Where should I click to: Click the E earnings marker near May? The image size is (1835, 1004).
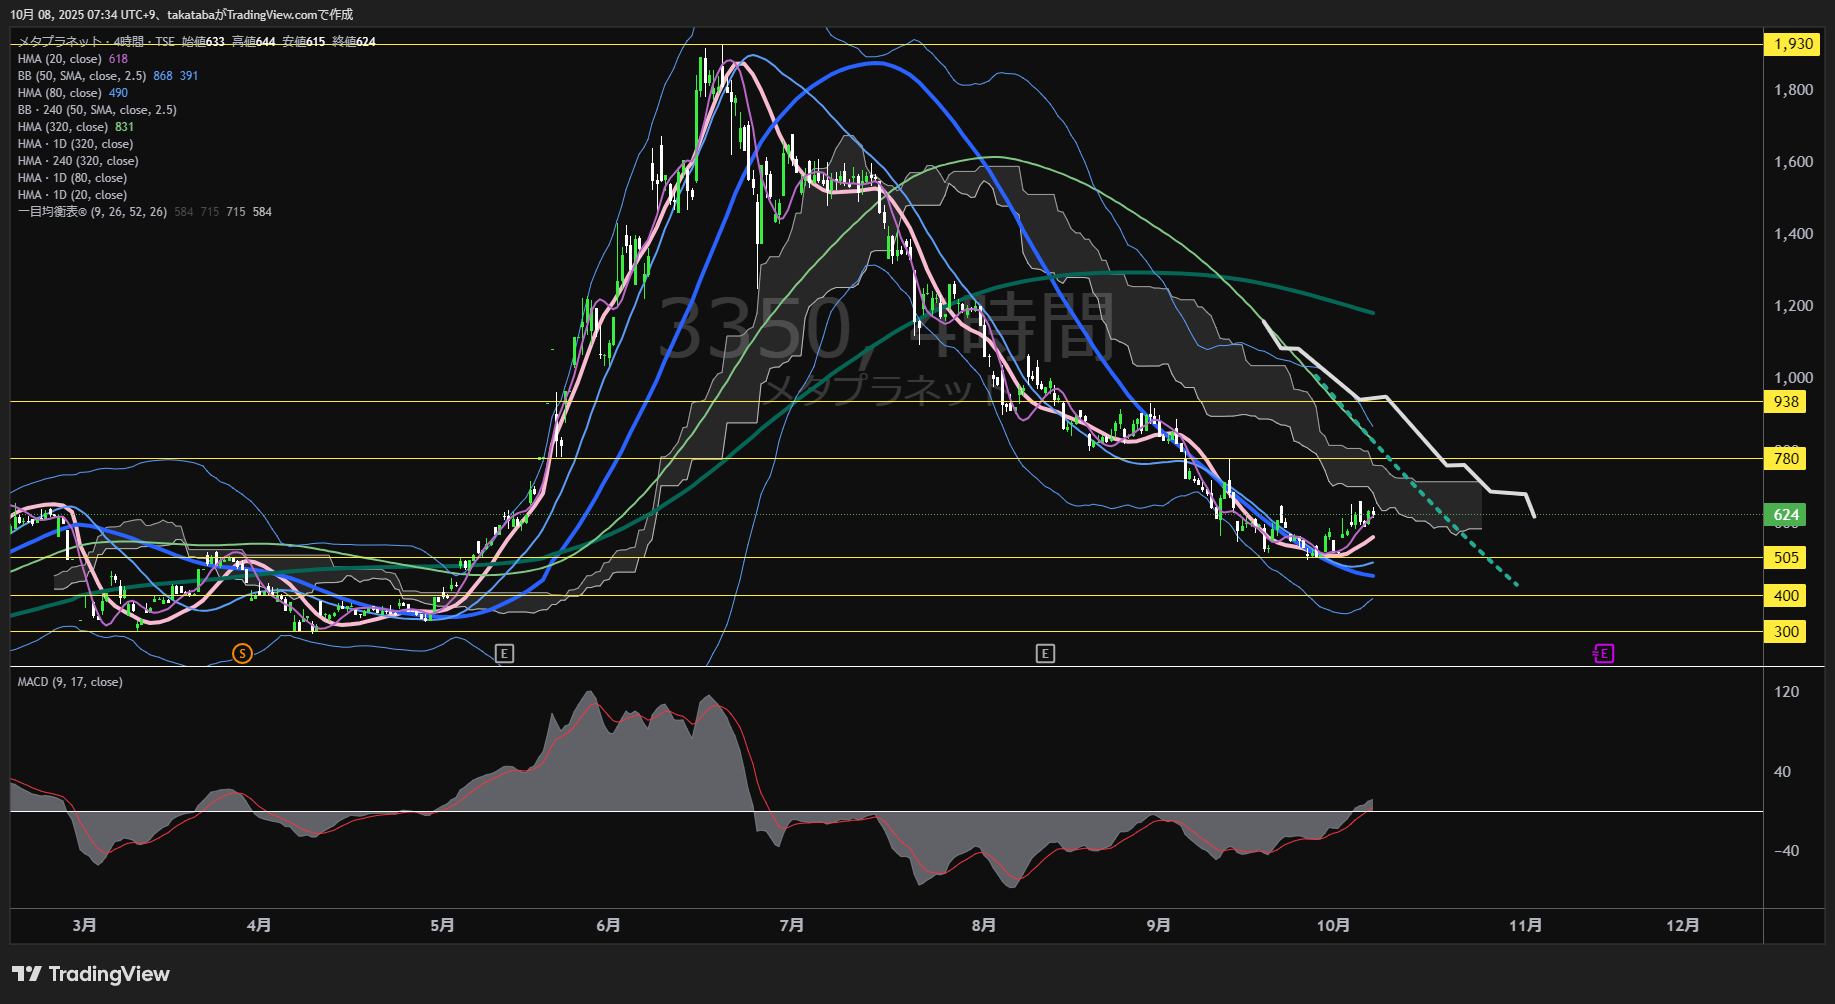click(505, 653)
